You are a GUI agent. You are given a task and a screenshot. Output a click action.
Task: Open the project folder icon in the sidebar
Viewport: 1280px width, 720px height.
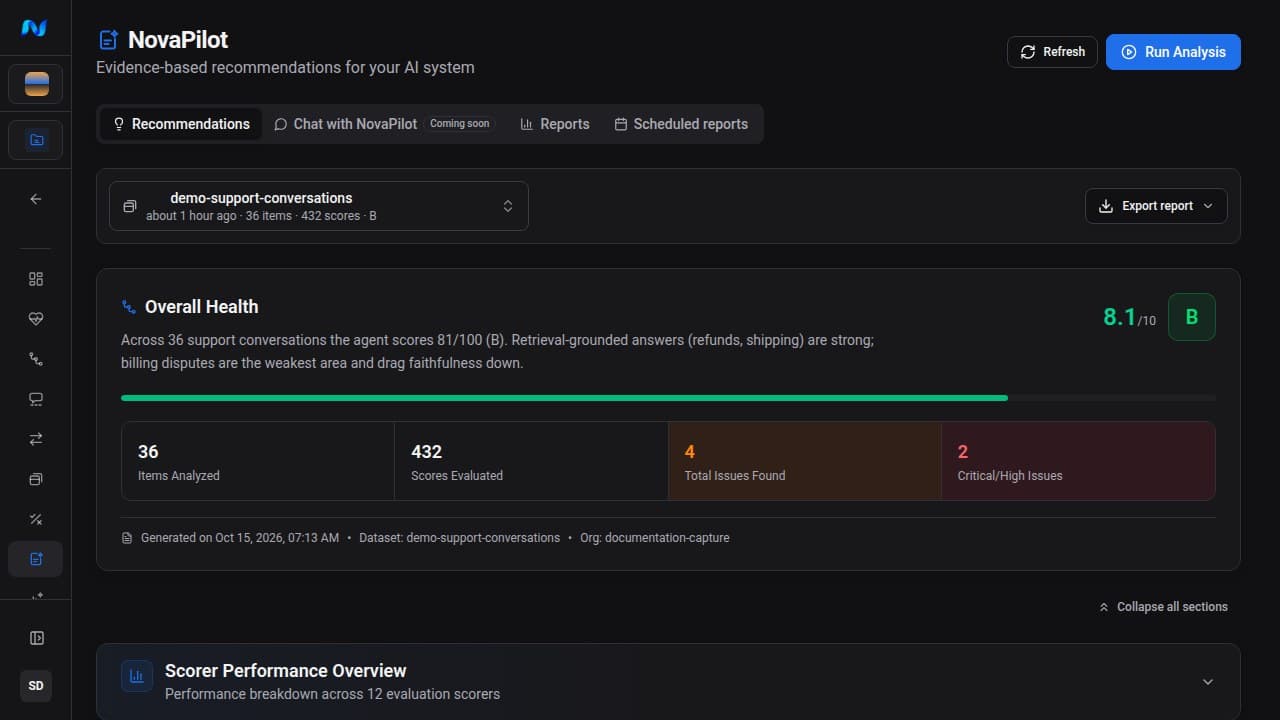pyautogui.click(x=36, y=140)
